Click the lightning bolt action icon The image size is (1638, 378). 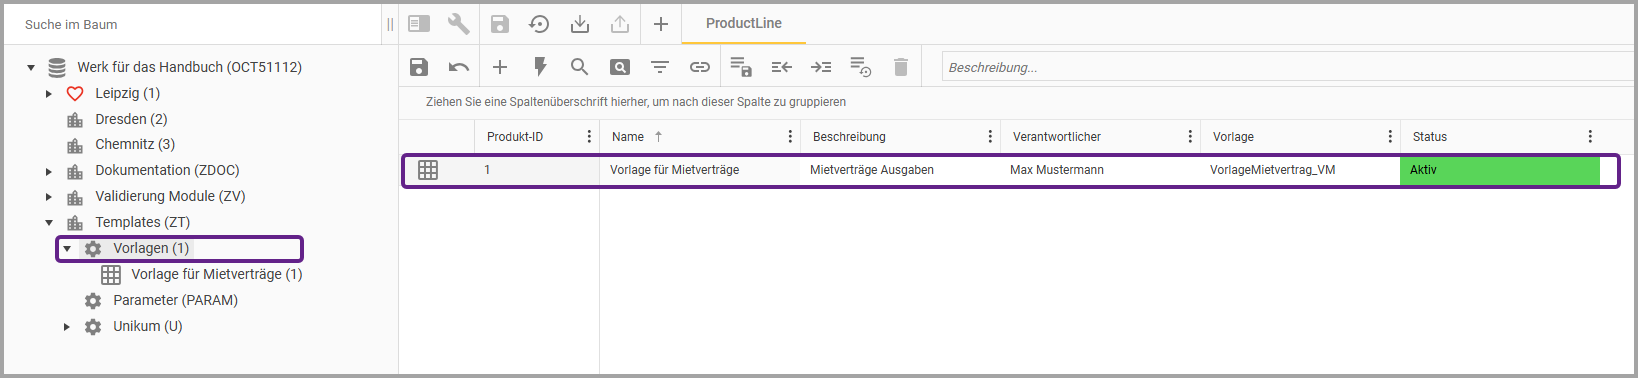(540, 67)
